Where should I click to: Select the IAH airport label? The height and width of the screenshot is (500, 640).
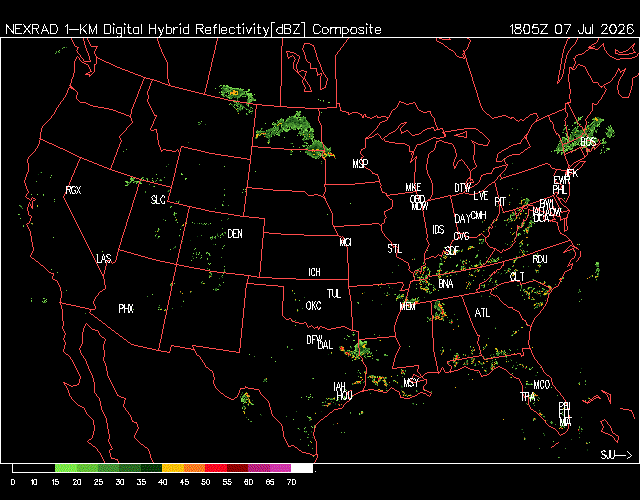click(x=339, y=387)
